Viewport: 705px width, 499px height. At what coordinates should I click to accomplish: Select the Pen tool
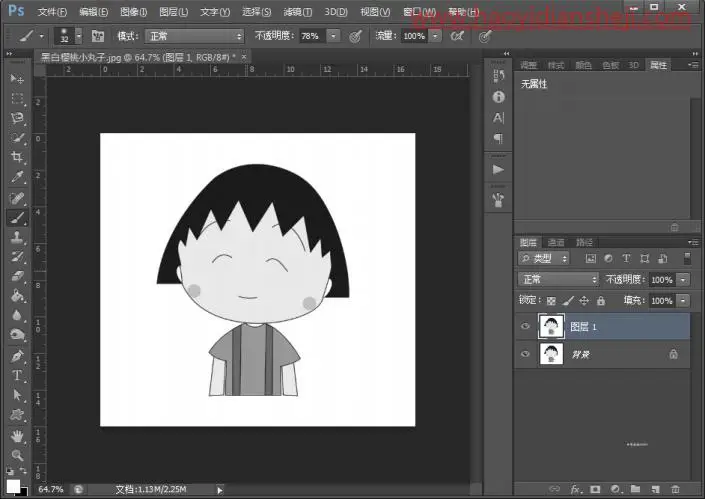17,356
